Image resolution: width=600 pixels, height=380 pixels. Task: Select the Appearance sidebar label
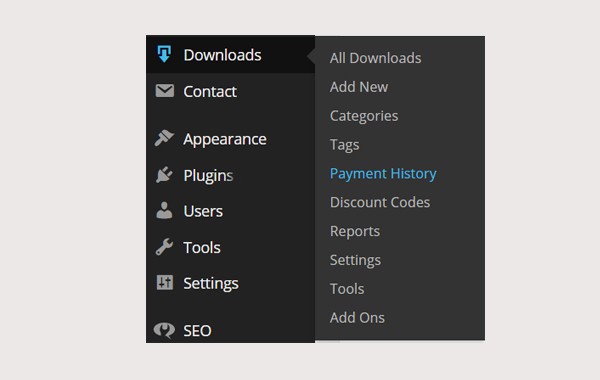(225, 139)
